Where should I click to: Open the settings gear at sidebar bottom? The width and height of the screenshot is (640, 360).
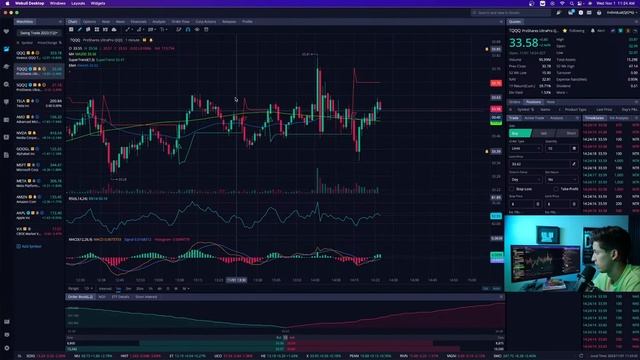tap(7, 348)
